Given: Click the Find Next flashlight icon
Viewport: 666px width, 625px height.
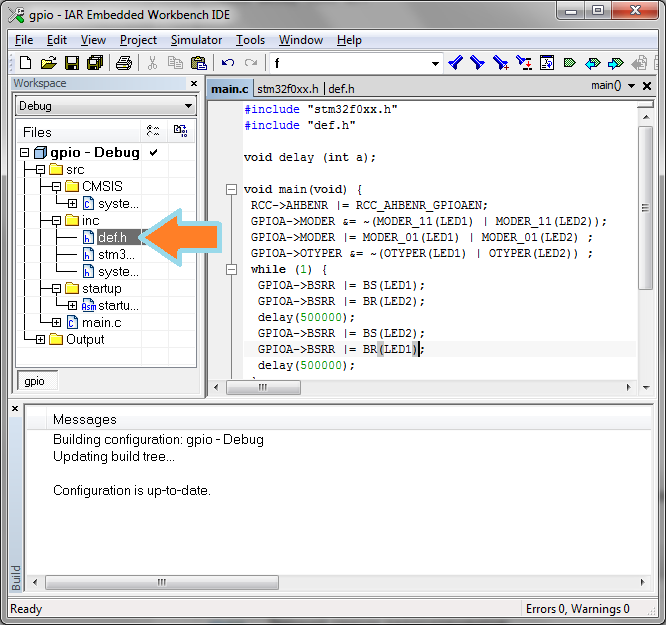Looking at the screenshot, I should coord(478,63).
